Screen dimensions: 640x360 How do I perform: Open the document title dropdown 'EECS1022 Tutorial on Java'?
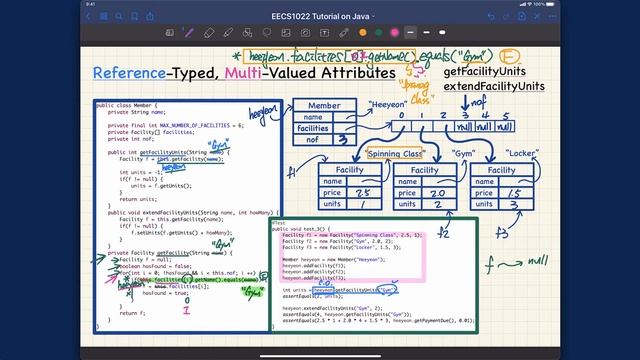tap(322, 16)
